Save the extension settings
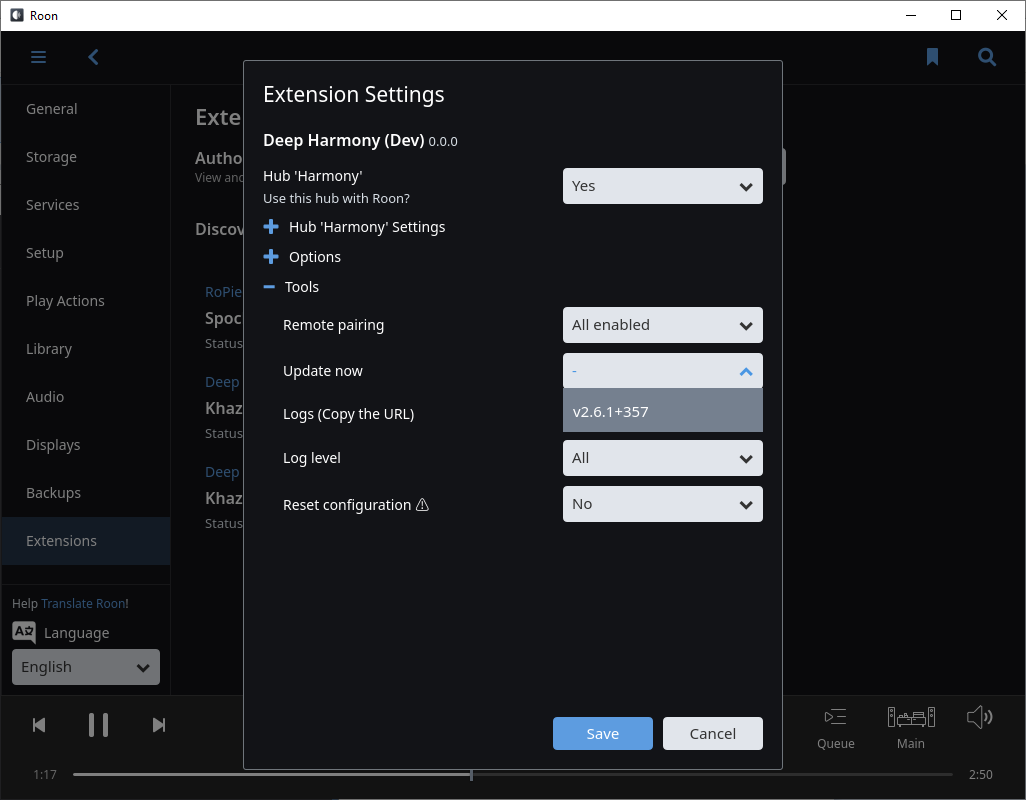 603,733
